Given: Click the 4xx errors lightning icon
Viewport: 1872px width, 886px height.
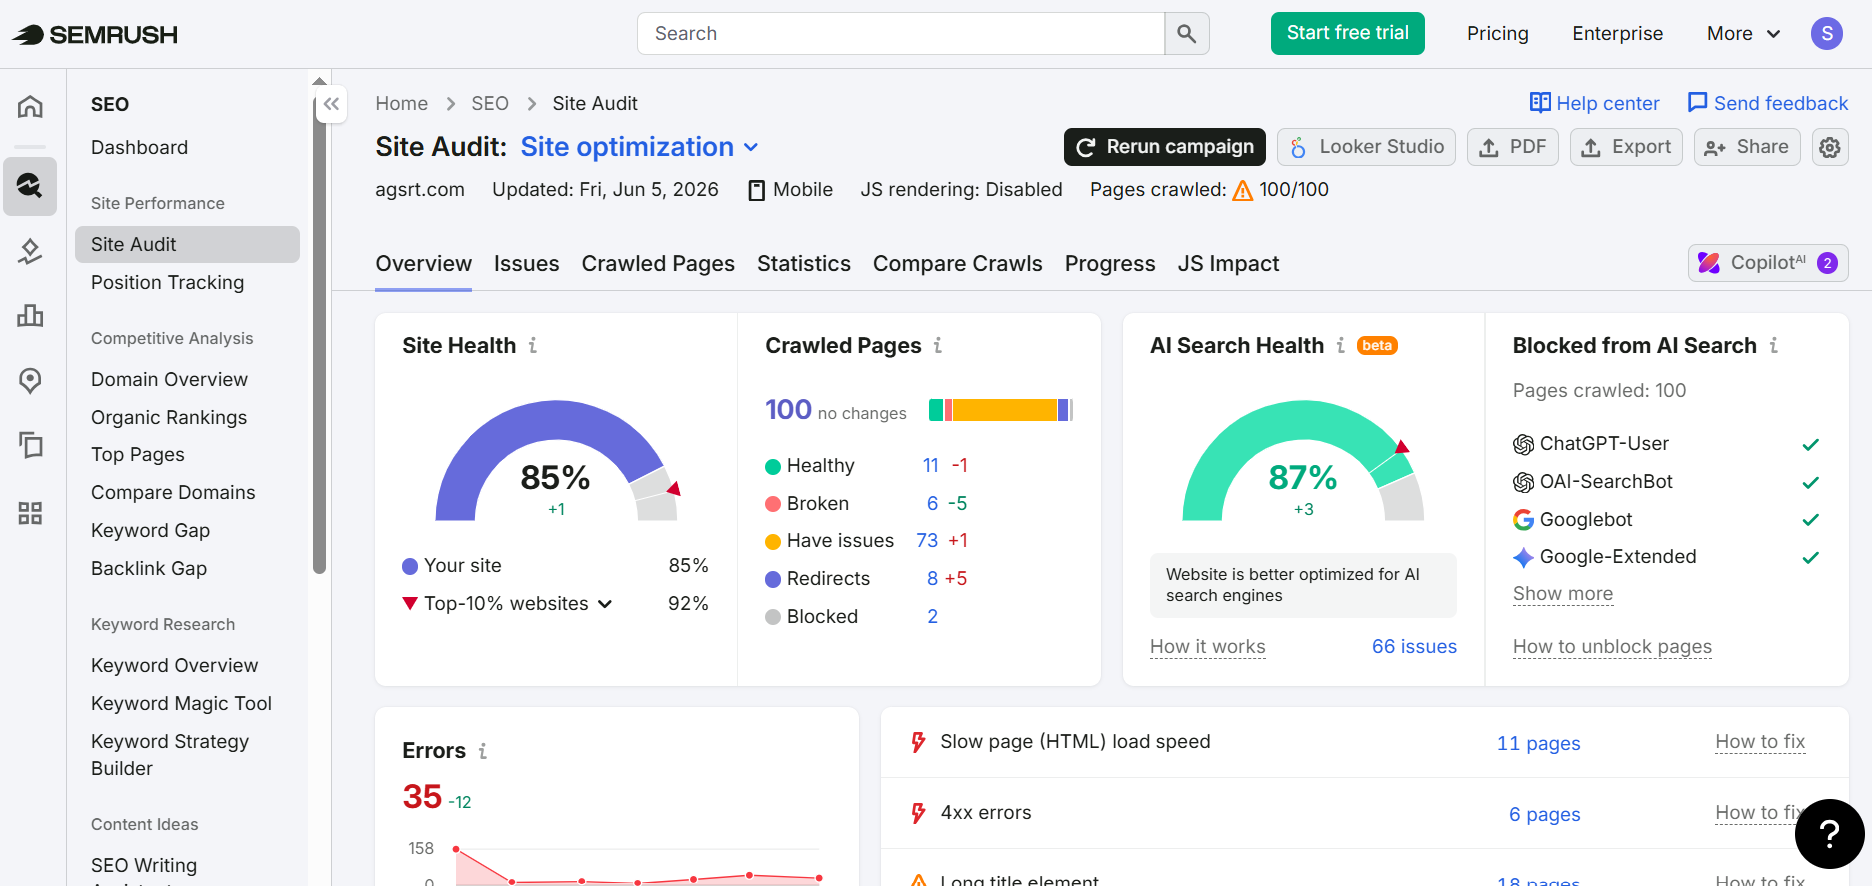Looking at the screenshot, I should click(x=918, y=813).
